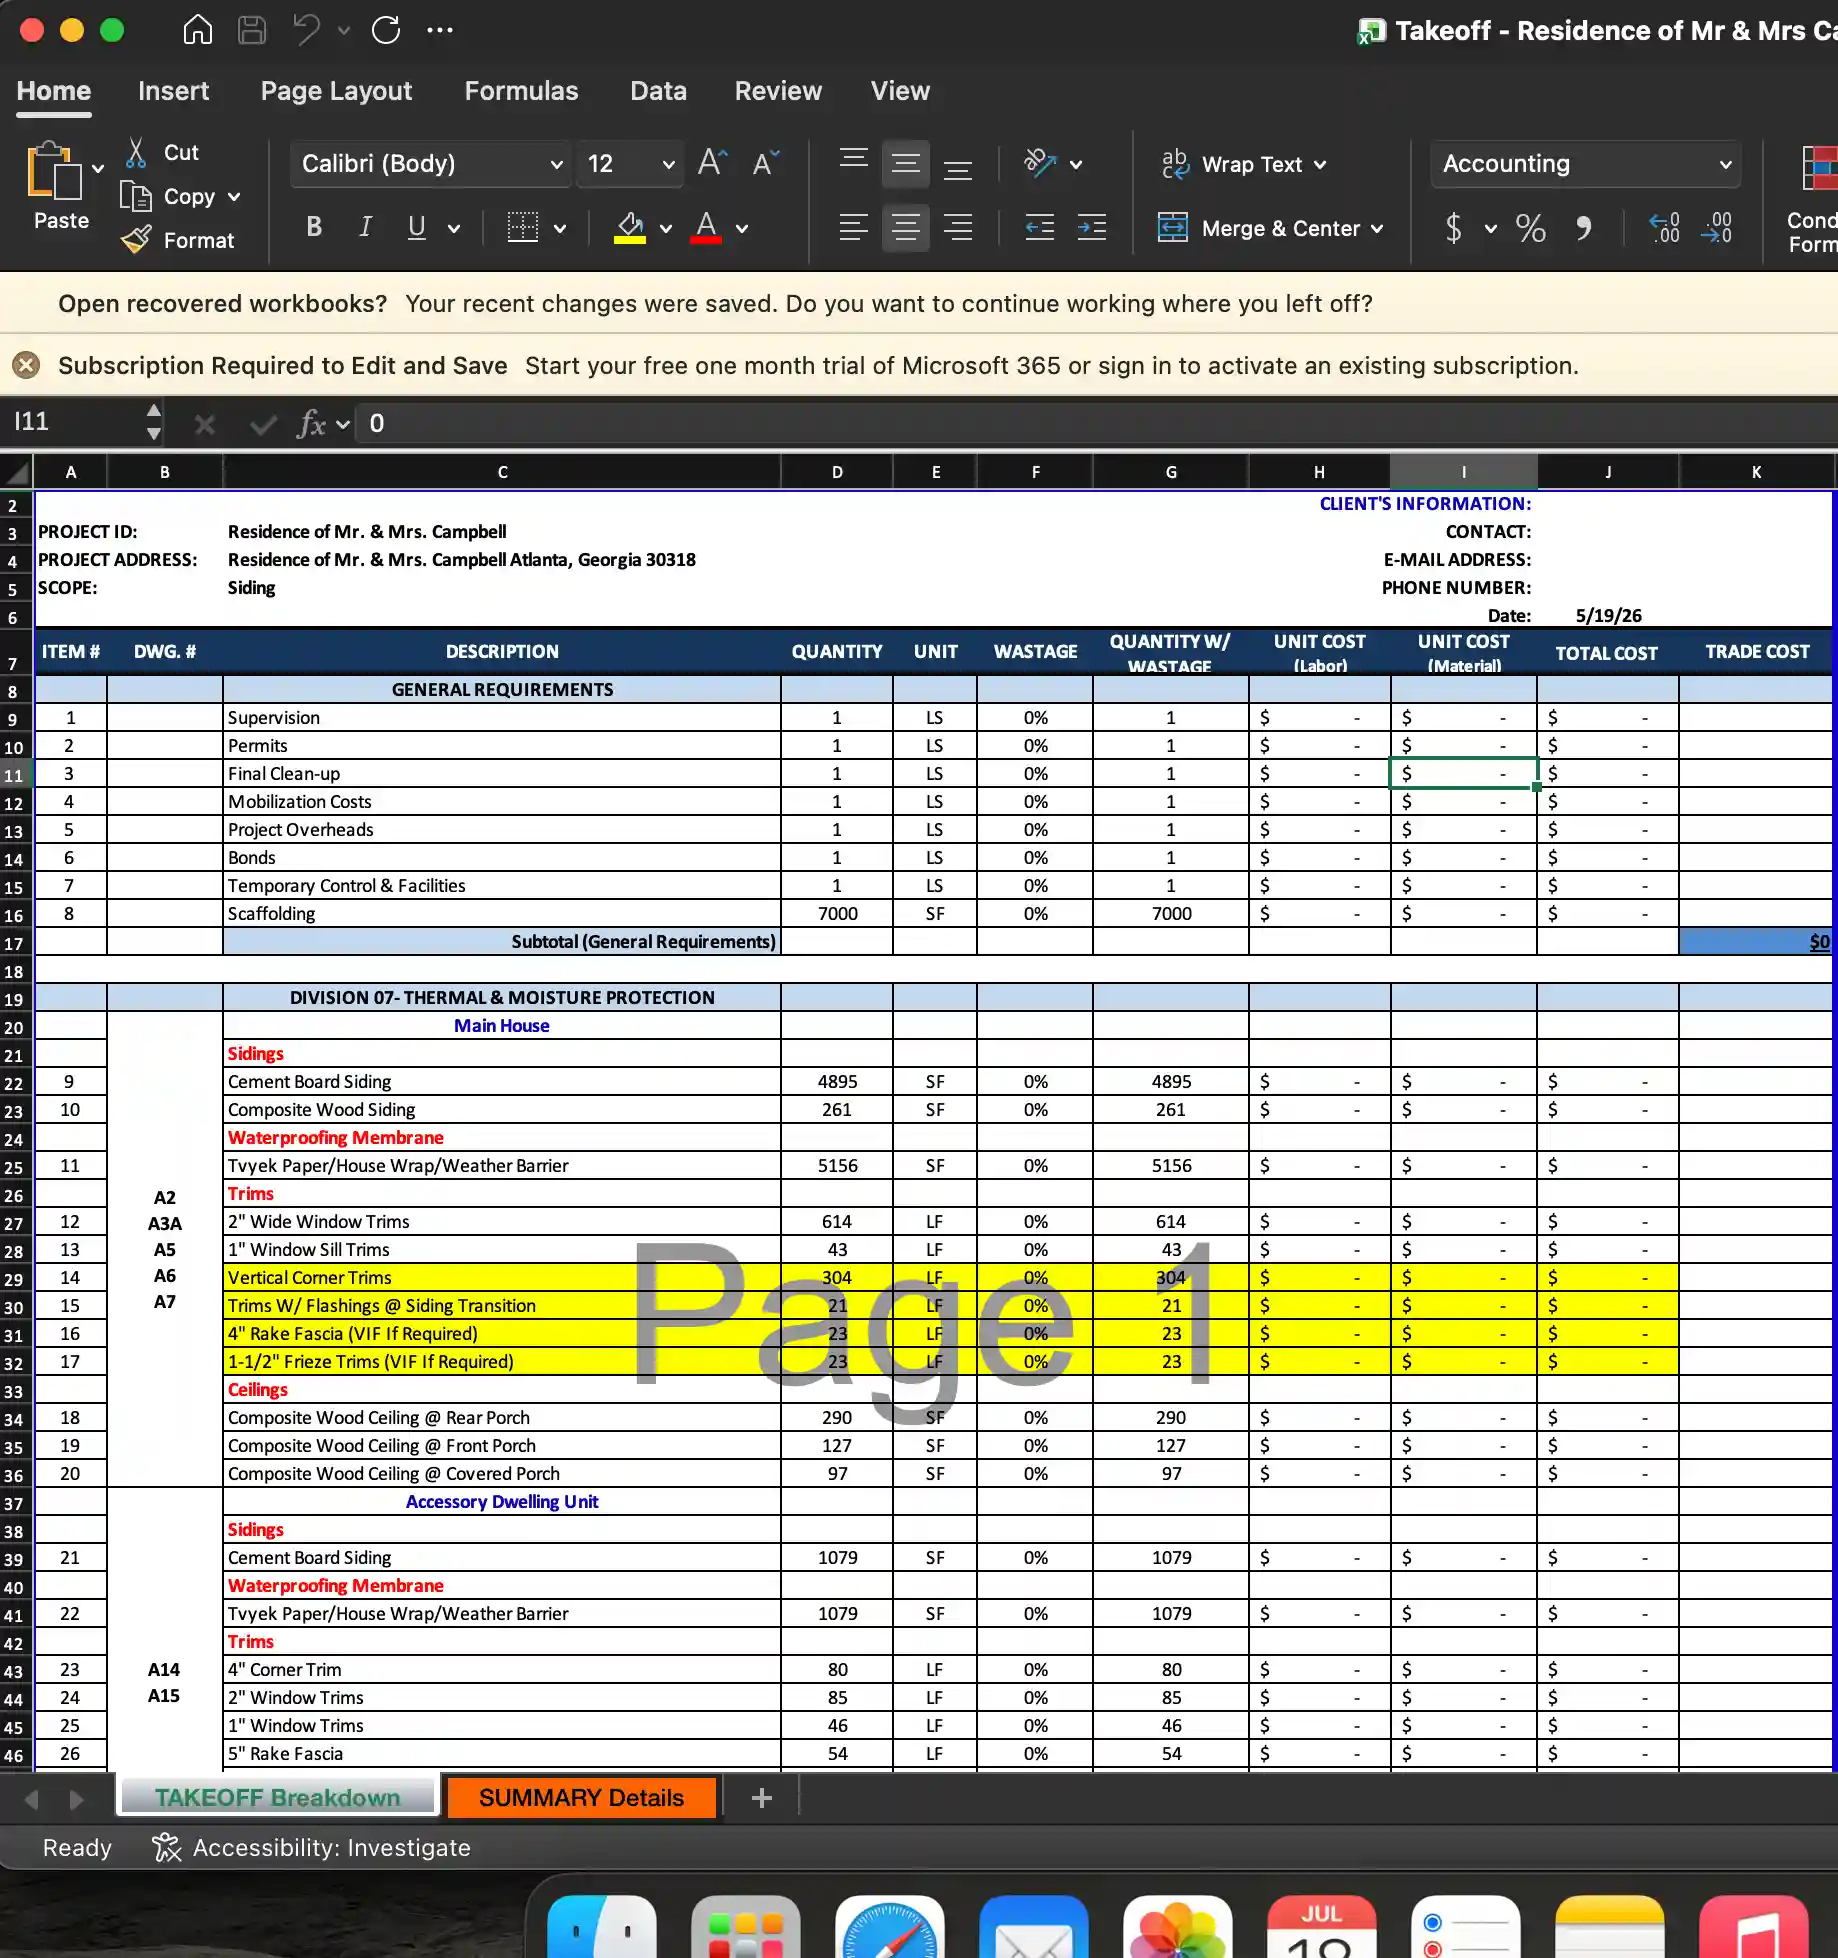This screenshot has width=1838, height=1958.
Task: Paste clipboard contents
Action: pyautogui.click(x=60, y=187)
